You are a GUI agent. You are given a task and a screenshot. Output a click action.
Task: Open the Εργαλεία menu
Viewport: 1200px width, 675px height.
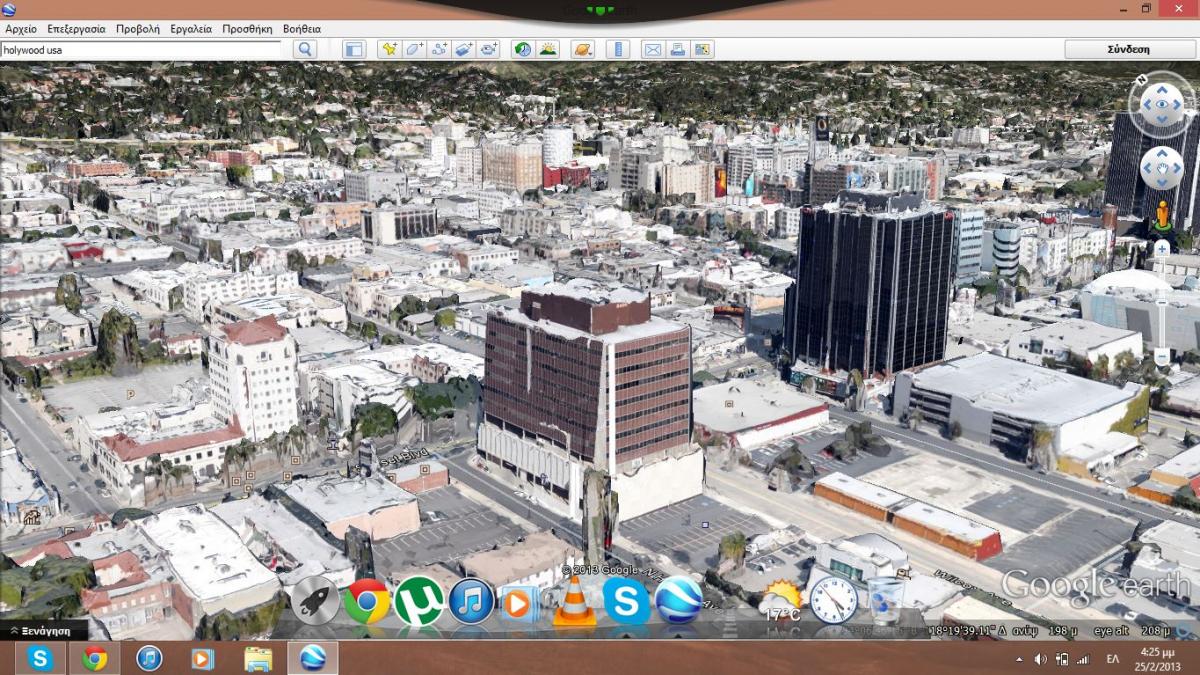coord(191,29)
